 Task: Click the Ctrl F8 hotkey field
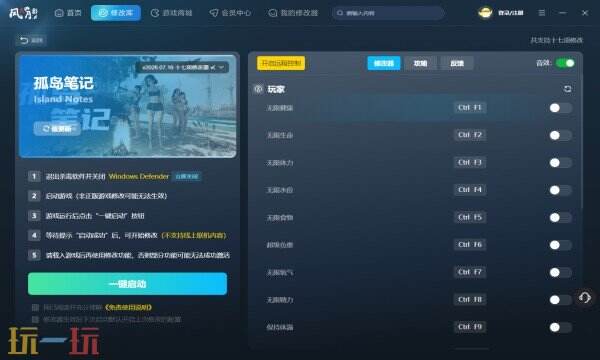point(470,299)
